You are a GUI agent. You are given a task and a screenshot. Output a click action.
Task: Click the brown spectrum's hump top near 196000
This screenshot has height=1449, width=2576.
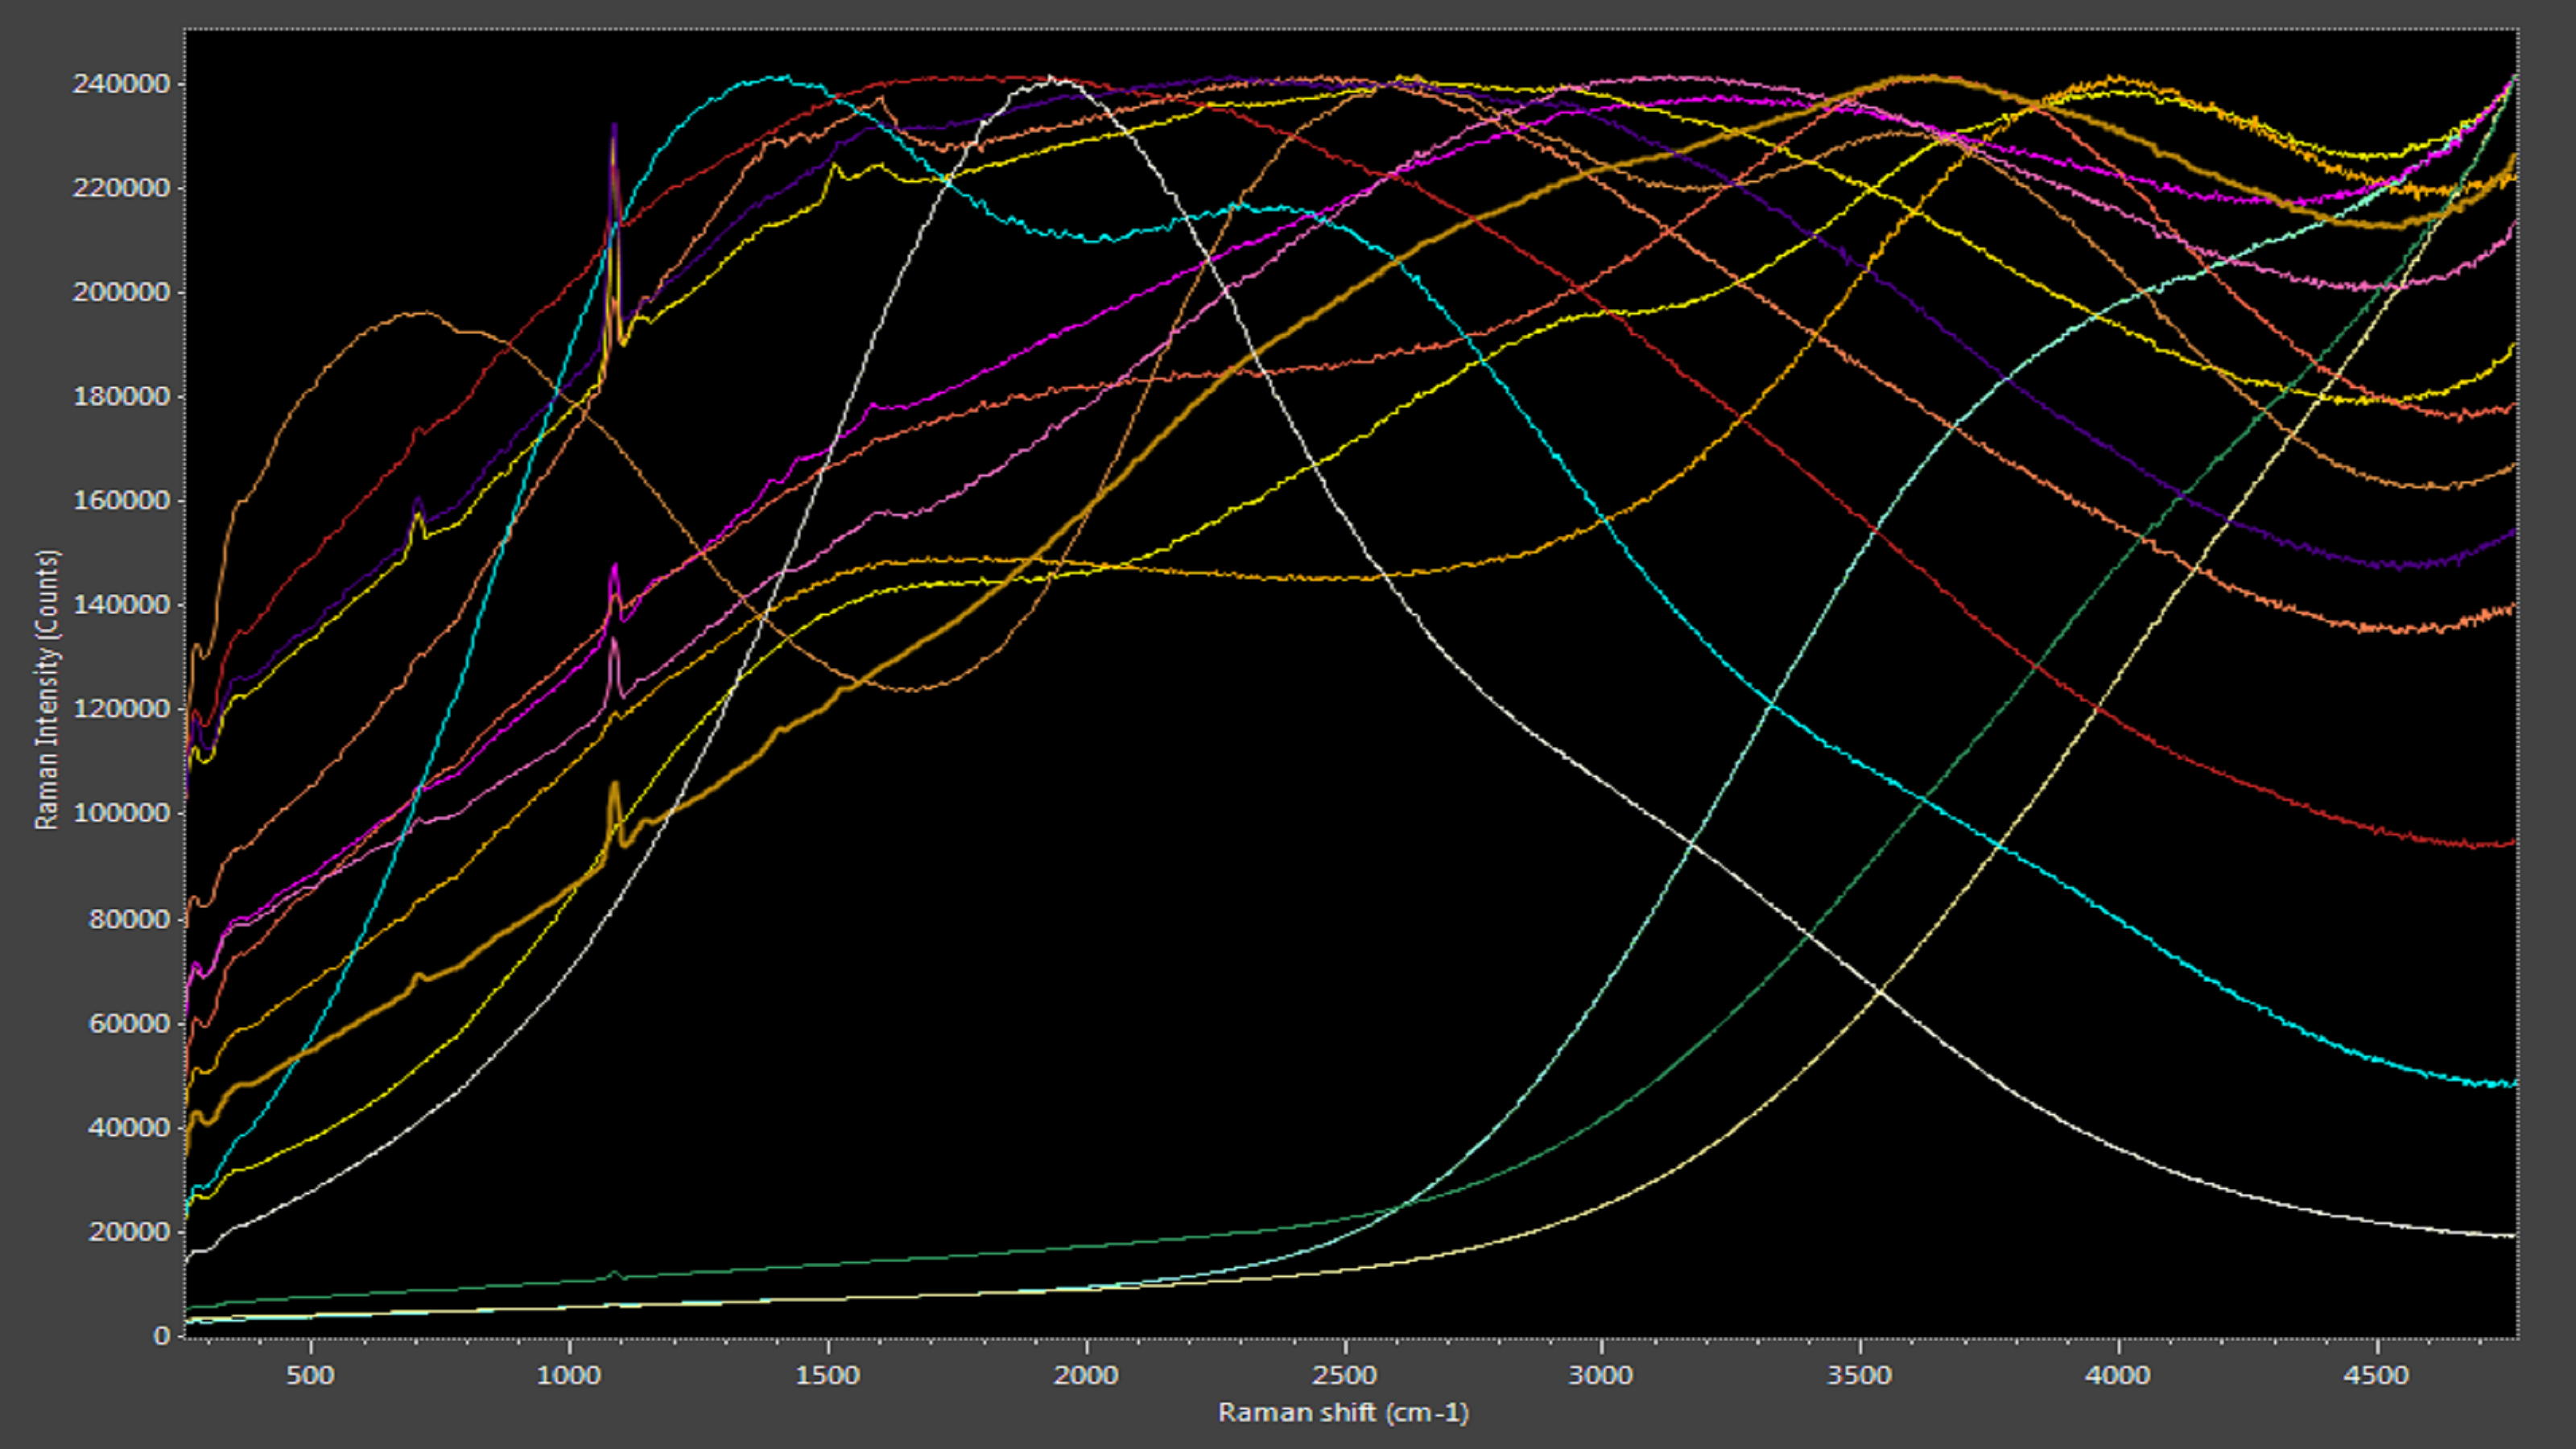click(420, 313)
